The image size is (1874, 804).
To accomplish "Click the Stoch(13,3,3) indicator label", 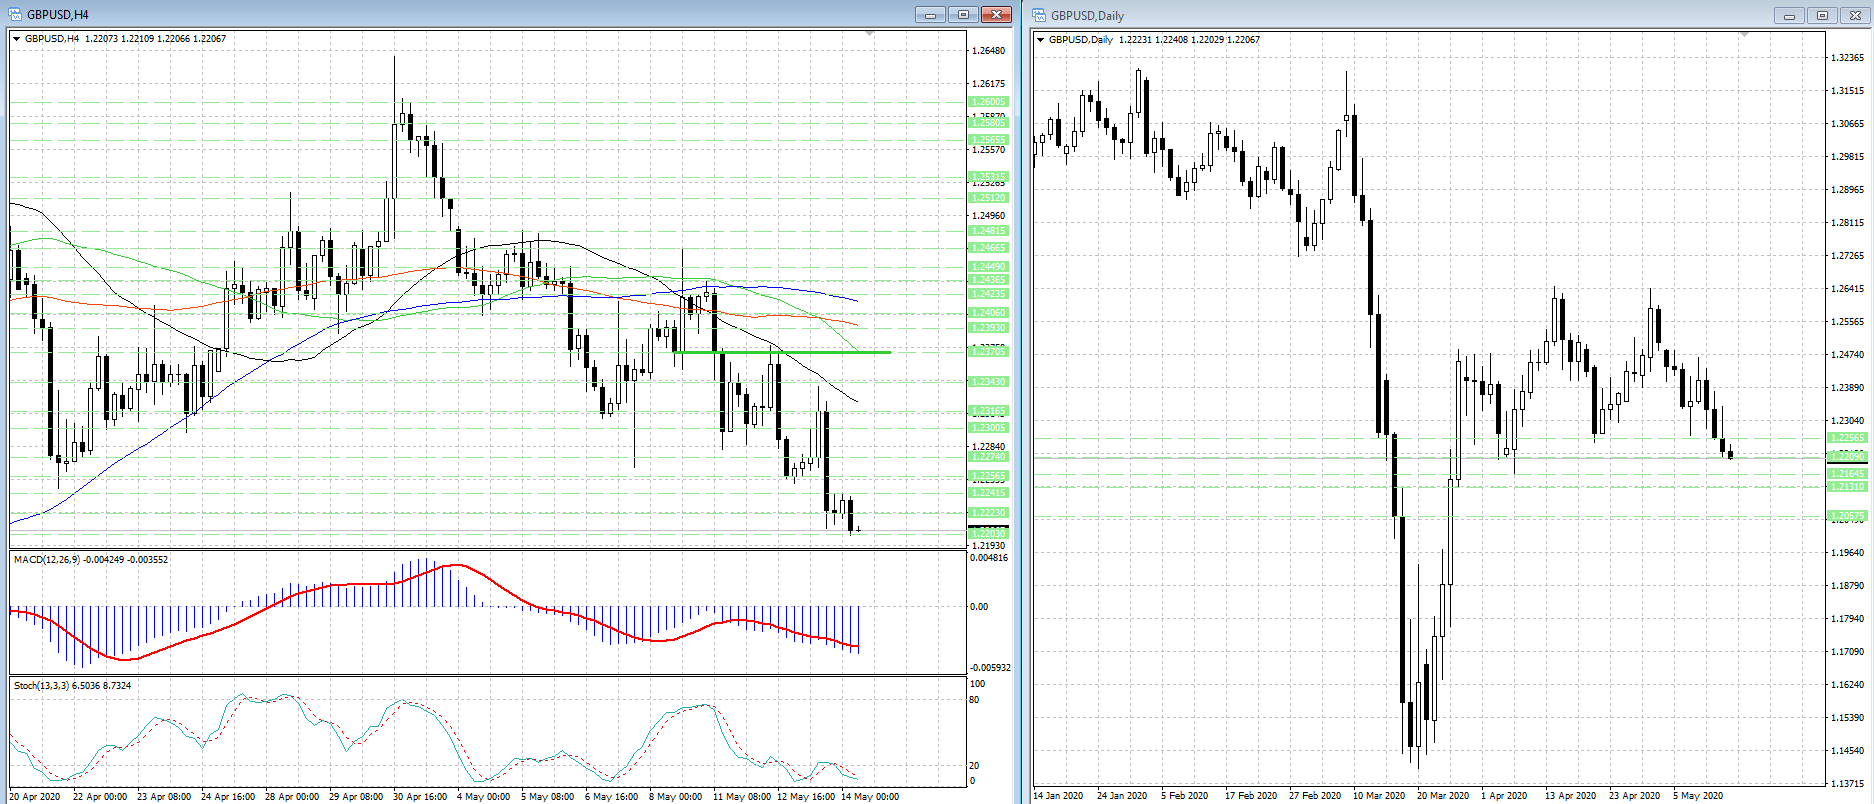I will tap(72, 686).
